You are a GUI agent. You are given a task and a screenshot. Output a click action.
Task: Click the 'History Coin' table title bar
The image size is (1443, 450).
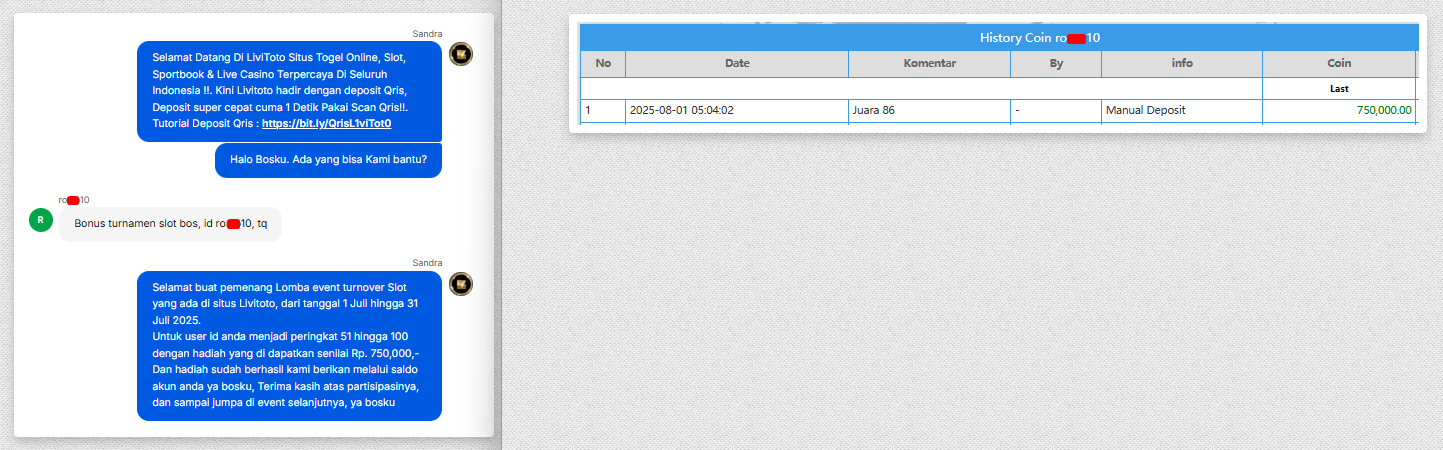999,38
